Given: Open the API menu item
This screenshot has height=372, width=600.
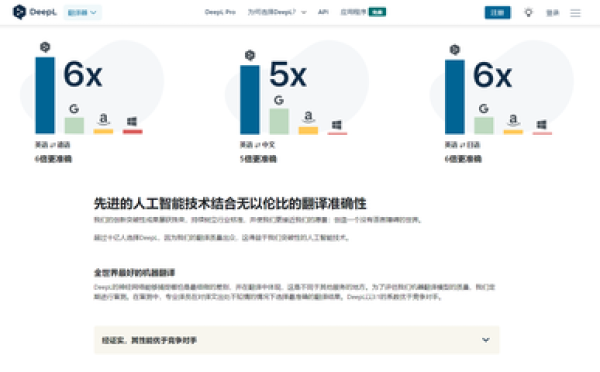Looking at the screenshot, I should 323,12.
